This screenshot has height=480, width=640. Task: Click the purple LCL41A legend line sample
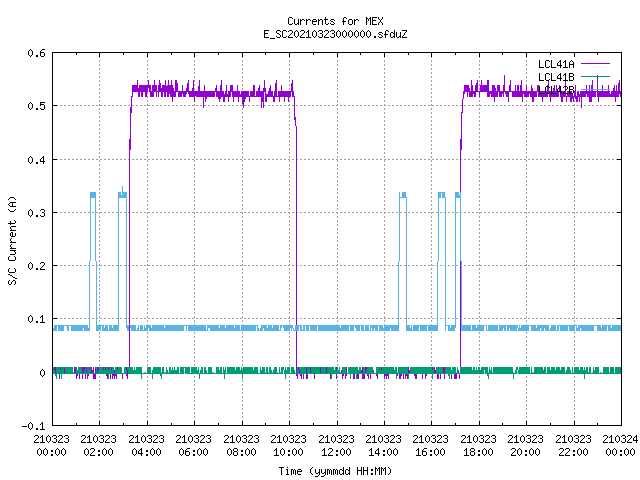tap(595, 64)
